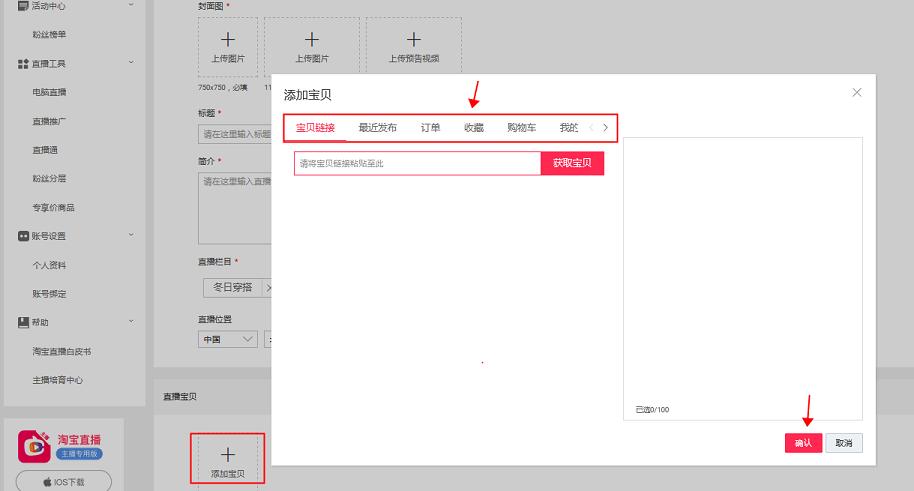This screenshot has height=491, width=914.
Task: Remove the 冬日穿搭 tag with its X
Action: click(267, 287)
